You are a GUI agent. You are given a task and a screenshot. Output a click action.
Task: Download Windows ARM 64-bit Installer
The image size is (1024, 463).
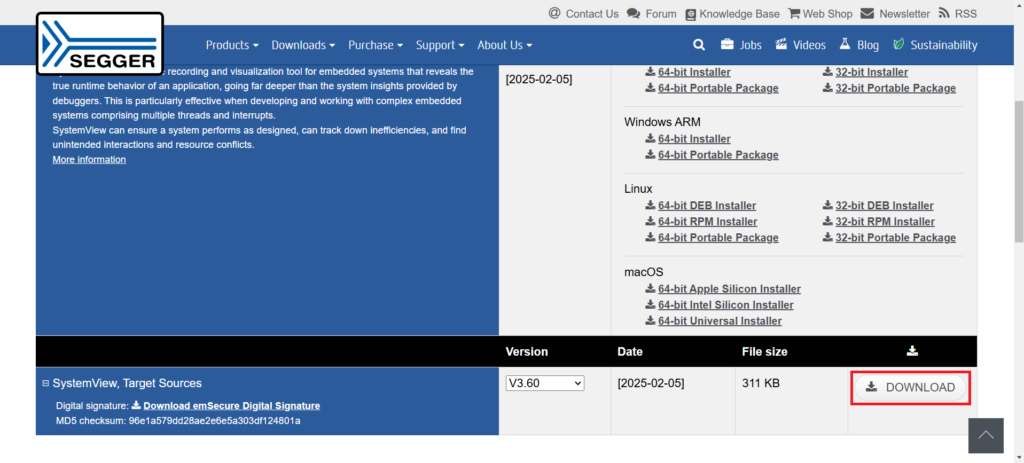click(x=694, y=138)
